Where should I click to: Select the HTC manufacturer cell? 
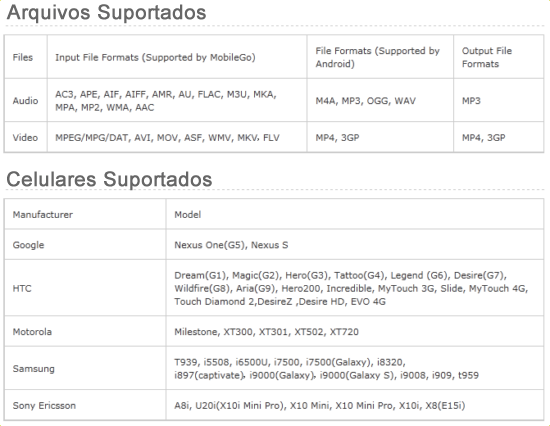pyautogui.click(x=22, y=288)
